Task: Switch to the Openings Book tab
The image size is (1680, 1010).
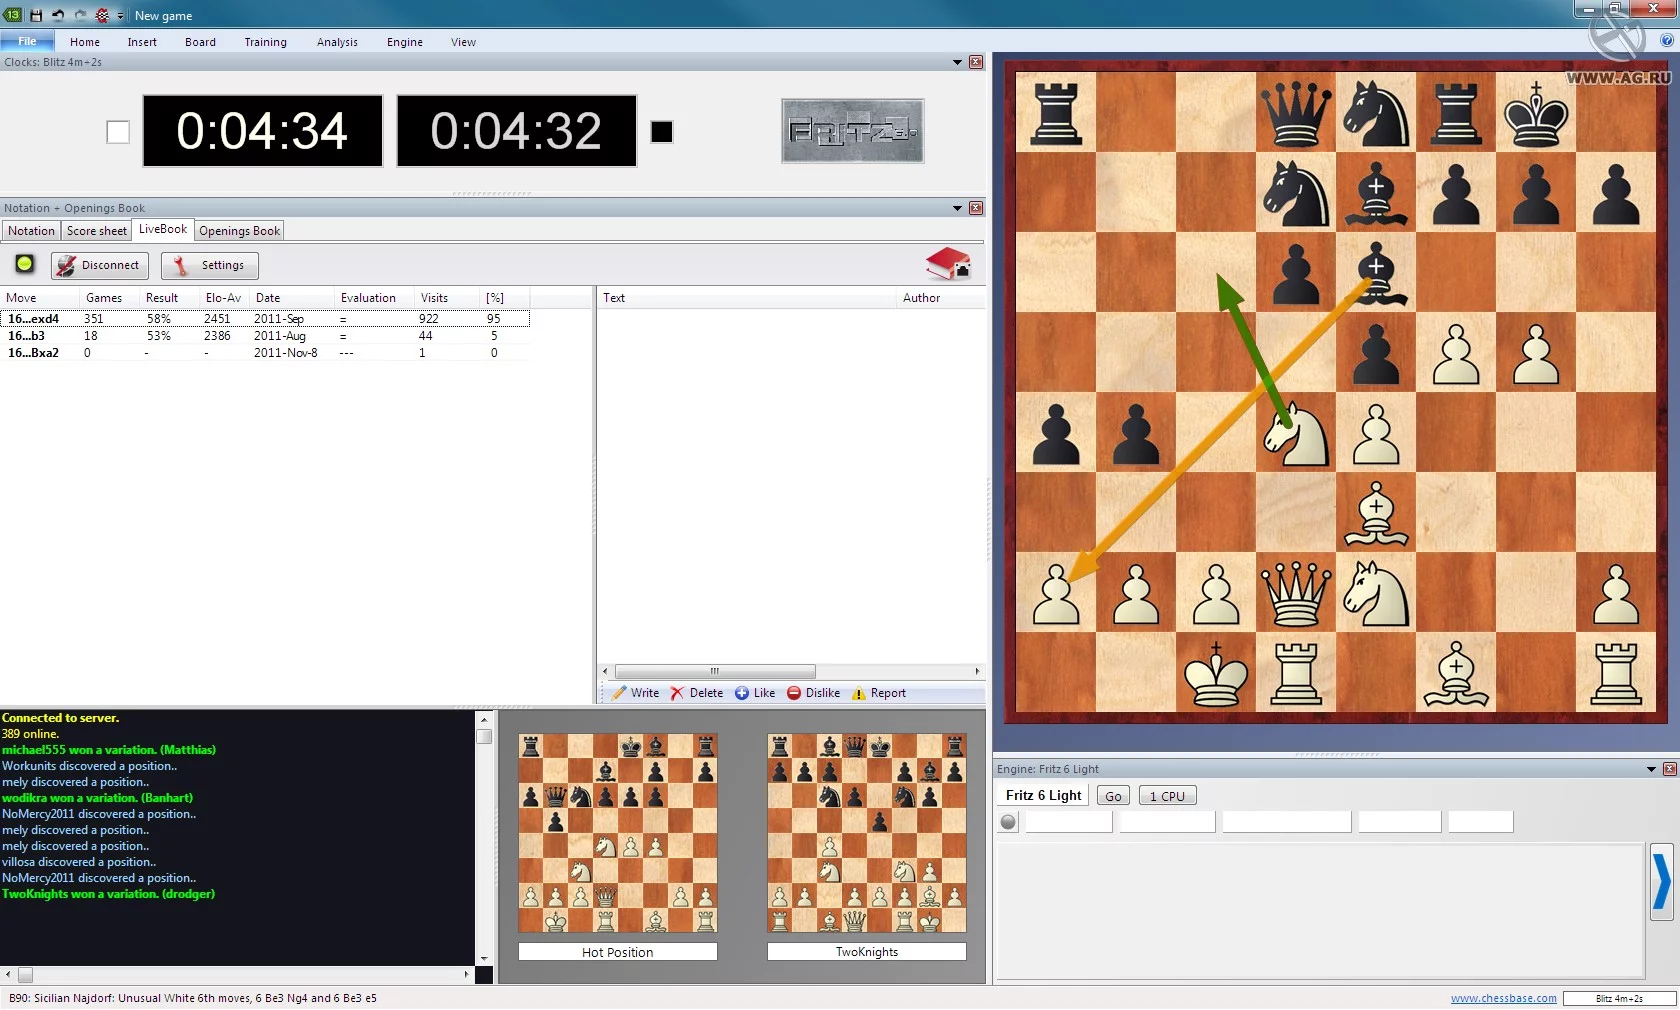Action: [x=240, y=231]
